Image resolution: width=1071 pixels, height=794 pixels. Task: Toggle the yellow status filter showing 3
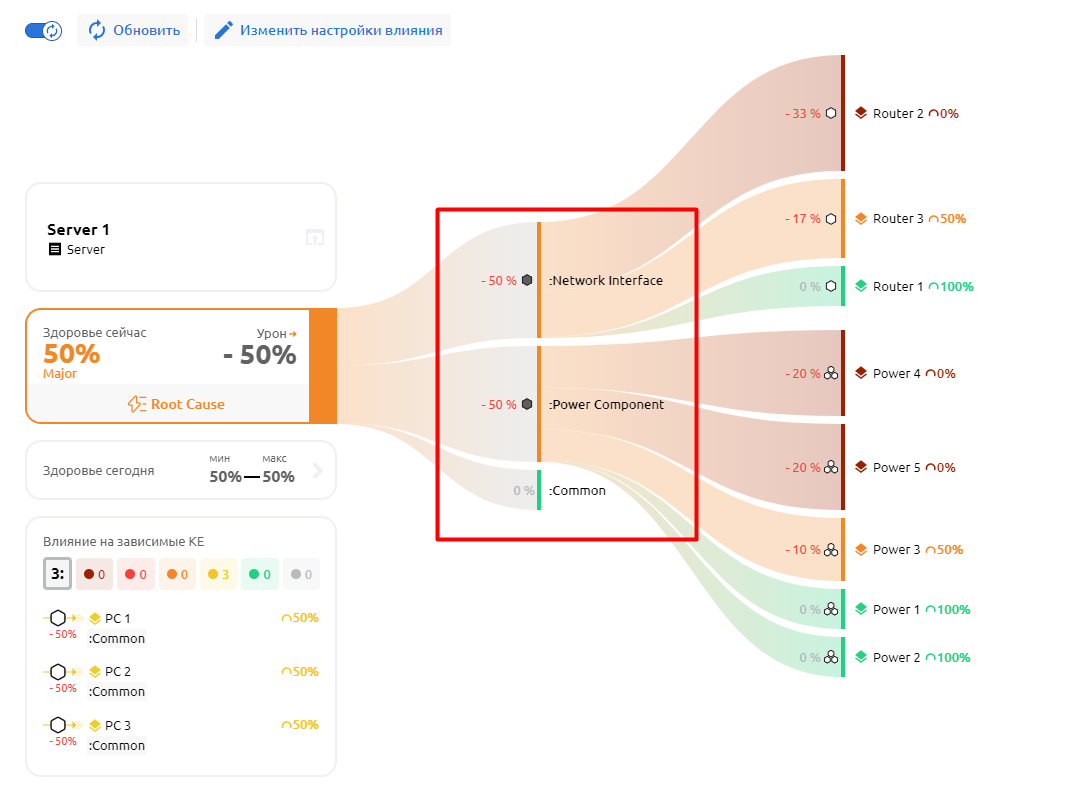[218, 574]
